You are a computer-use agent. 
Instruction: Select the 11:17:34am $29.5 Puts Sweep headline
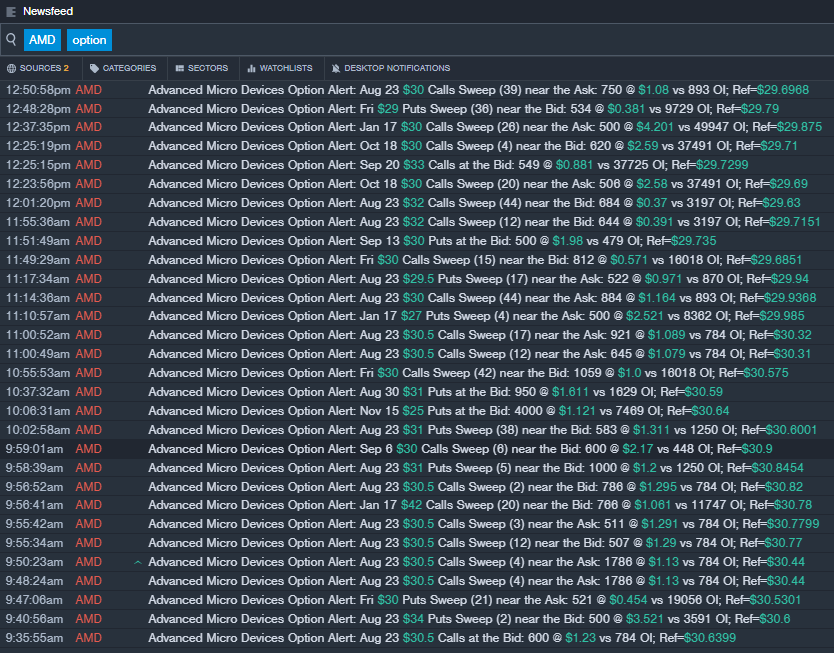[478, 279]
